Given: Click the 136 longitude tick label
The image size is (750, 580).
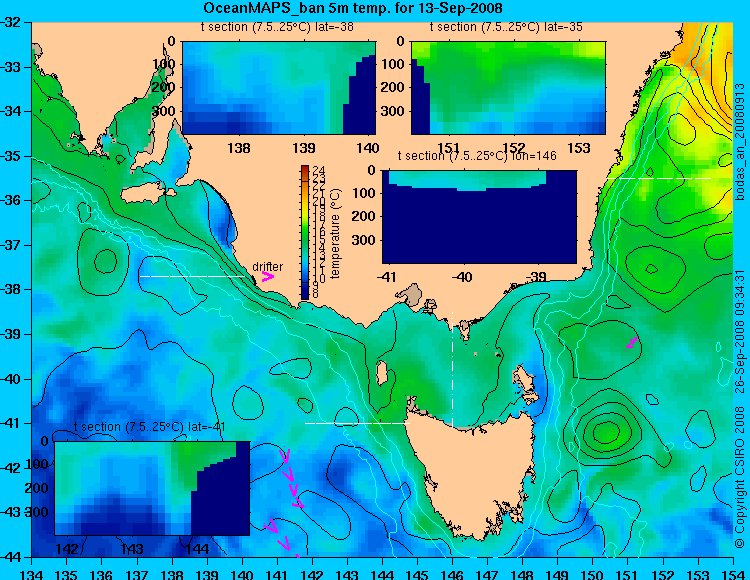Looking at the screenshot, I should coord(102,574).
